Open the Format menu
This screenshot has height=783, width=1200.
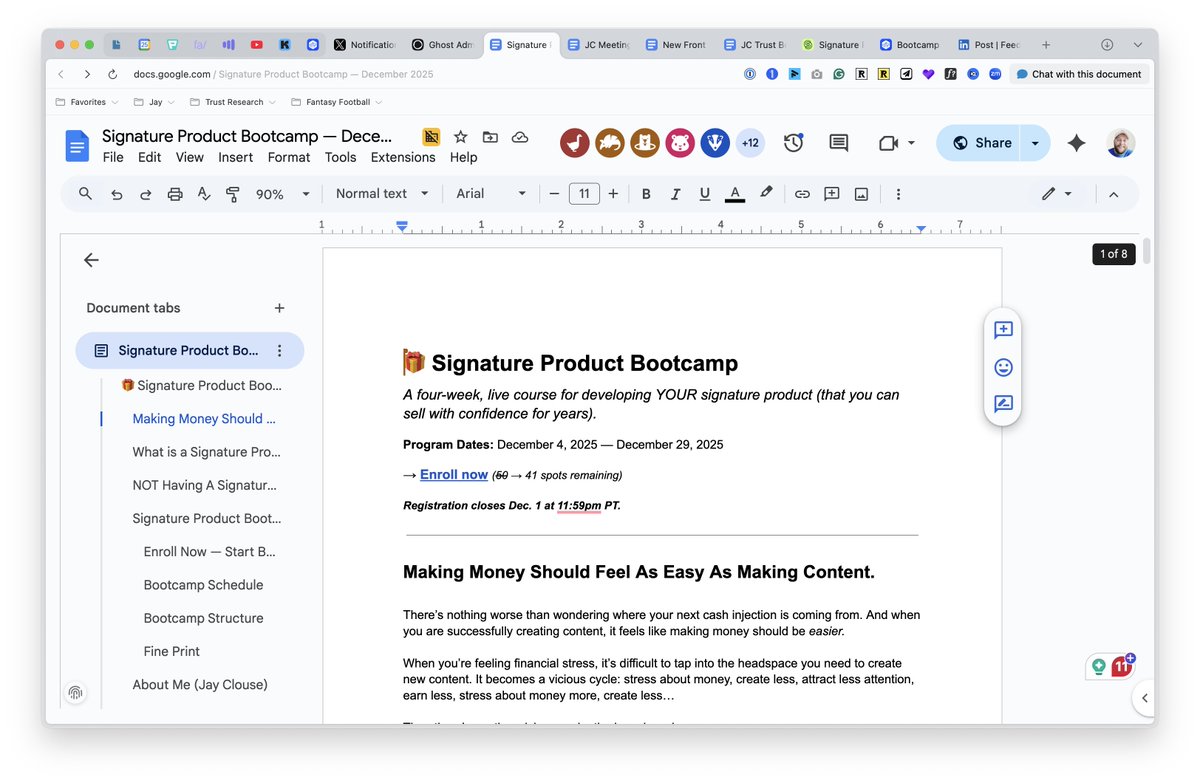(x=288, y=157)
